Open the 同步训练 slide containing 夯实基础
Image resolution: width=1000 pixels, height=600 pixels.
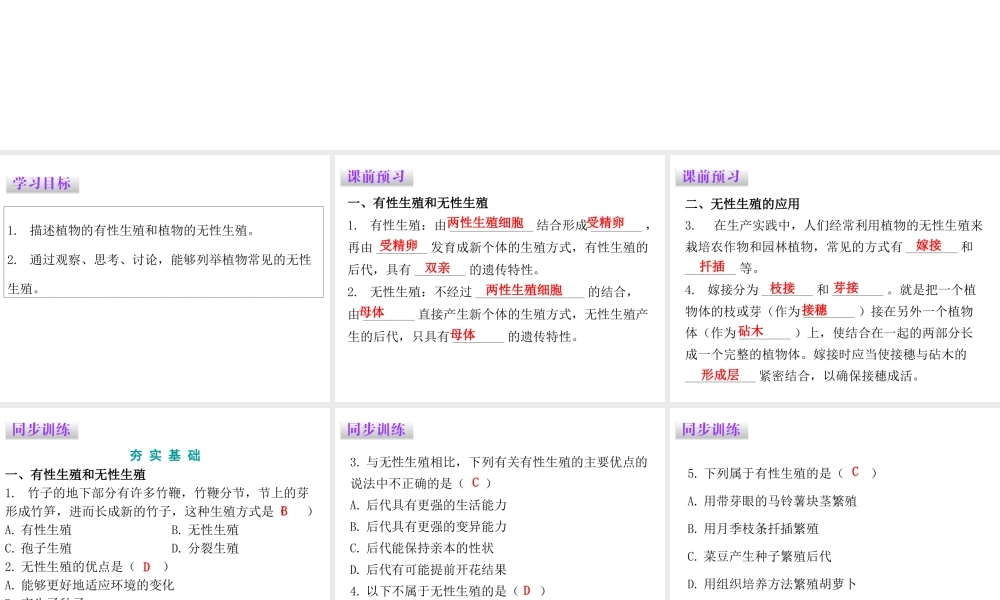point(165,504)
